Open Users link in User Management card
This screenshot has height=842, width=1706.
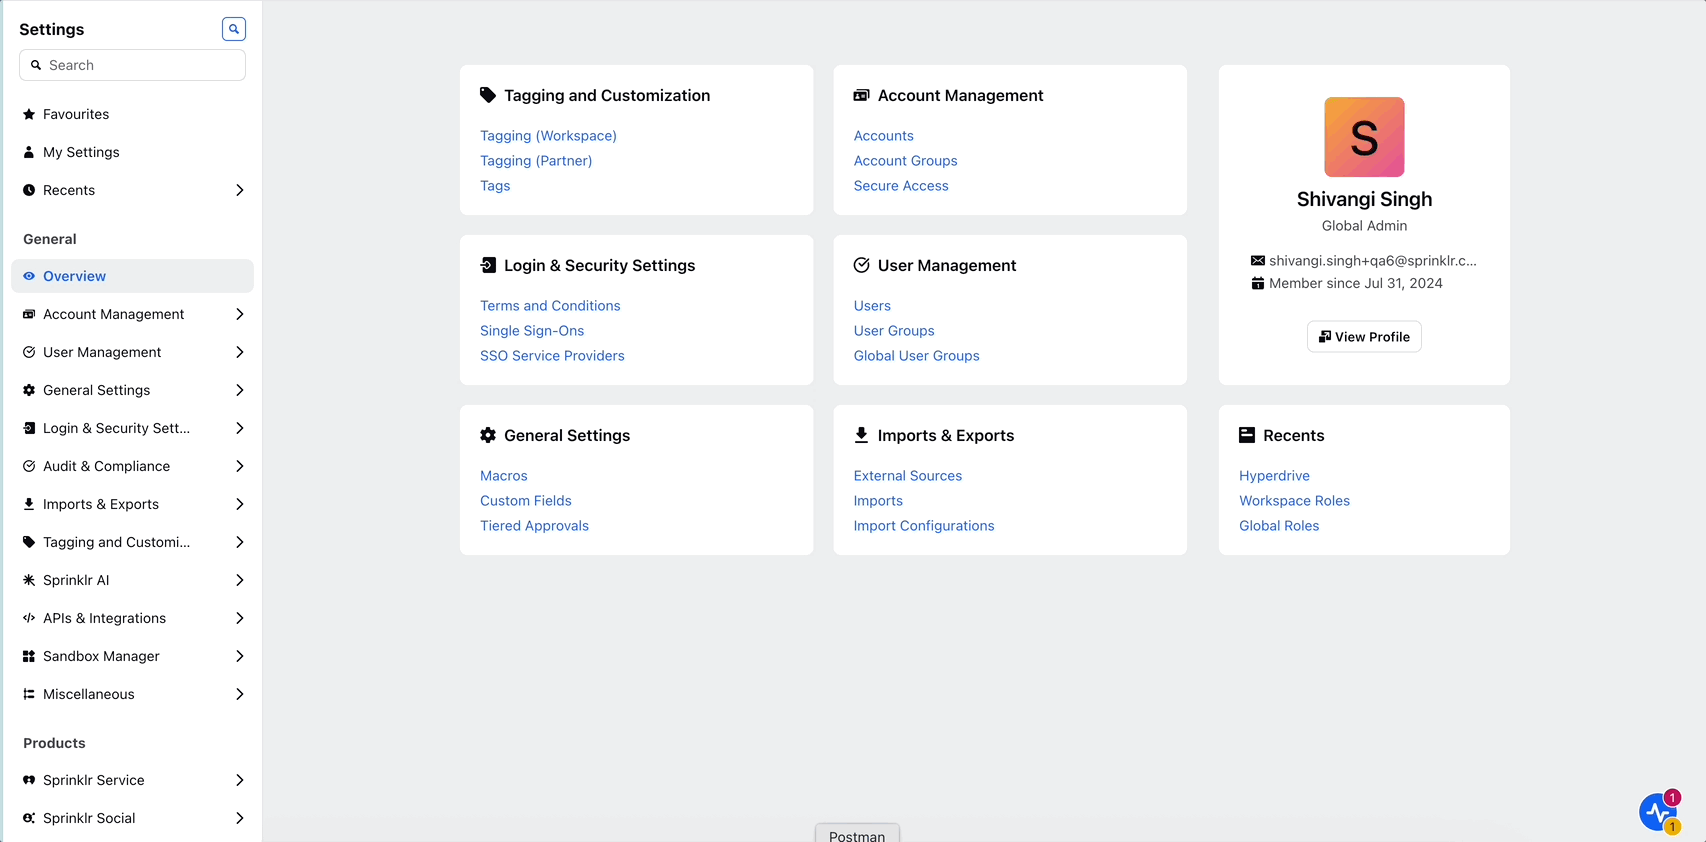(872, 306)
